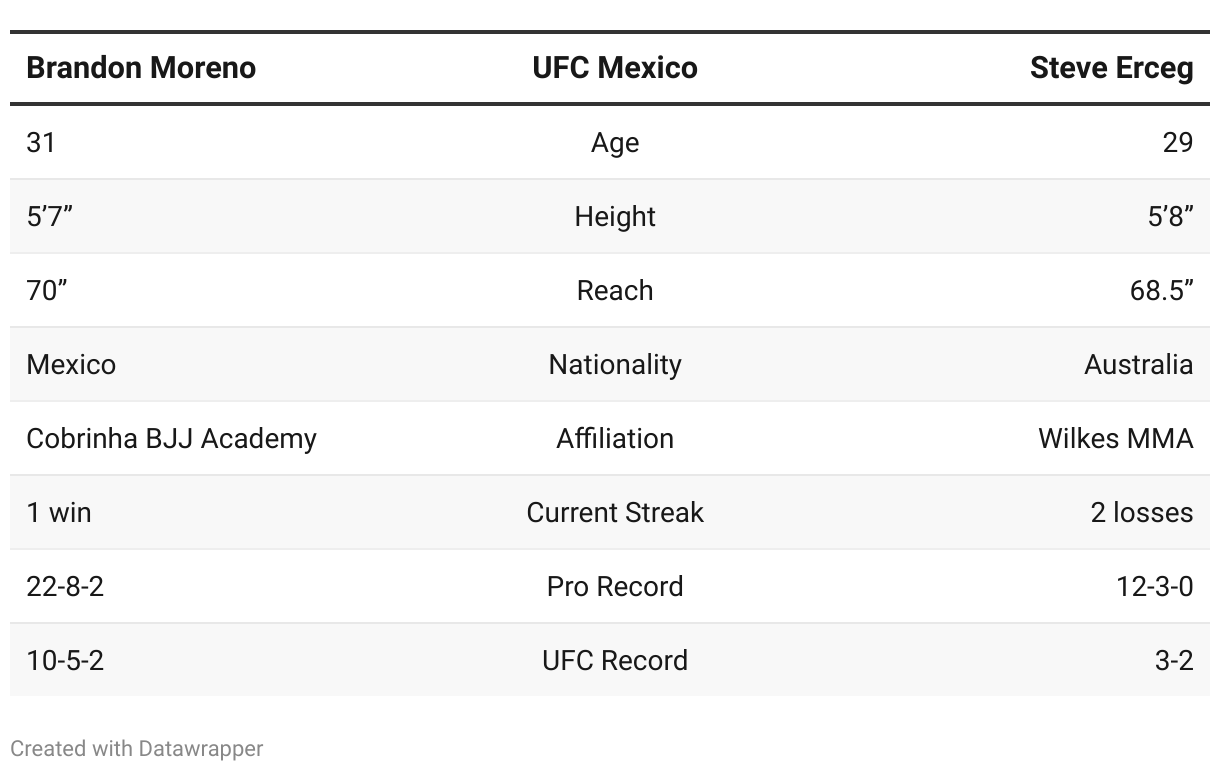Screen dimensions: 1220x772
Task: Click Moreno's 22-8-2 pro record
Action: click(65, 587)
